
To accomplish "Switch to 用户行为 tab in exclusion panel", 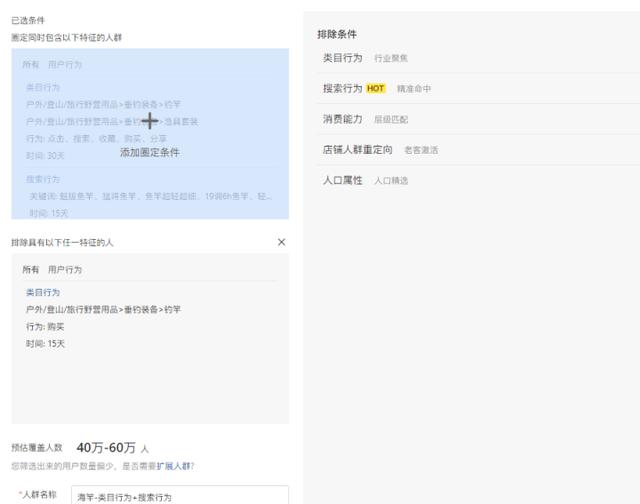I will tap(65, 270).
